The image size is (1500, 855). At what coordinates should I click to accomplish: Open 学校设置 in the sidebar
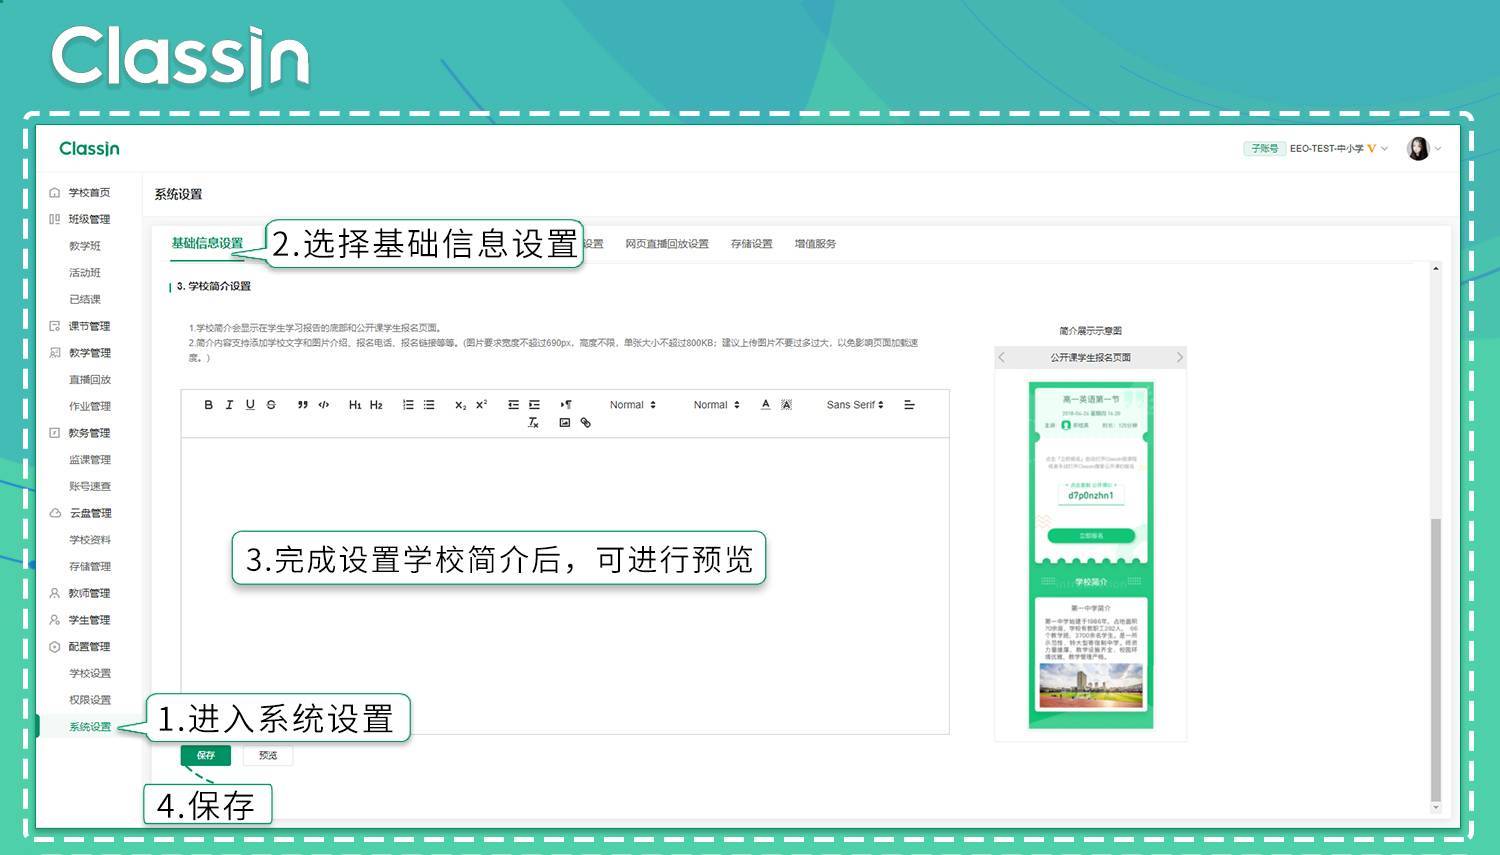point(90,673)
